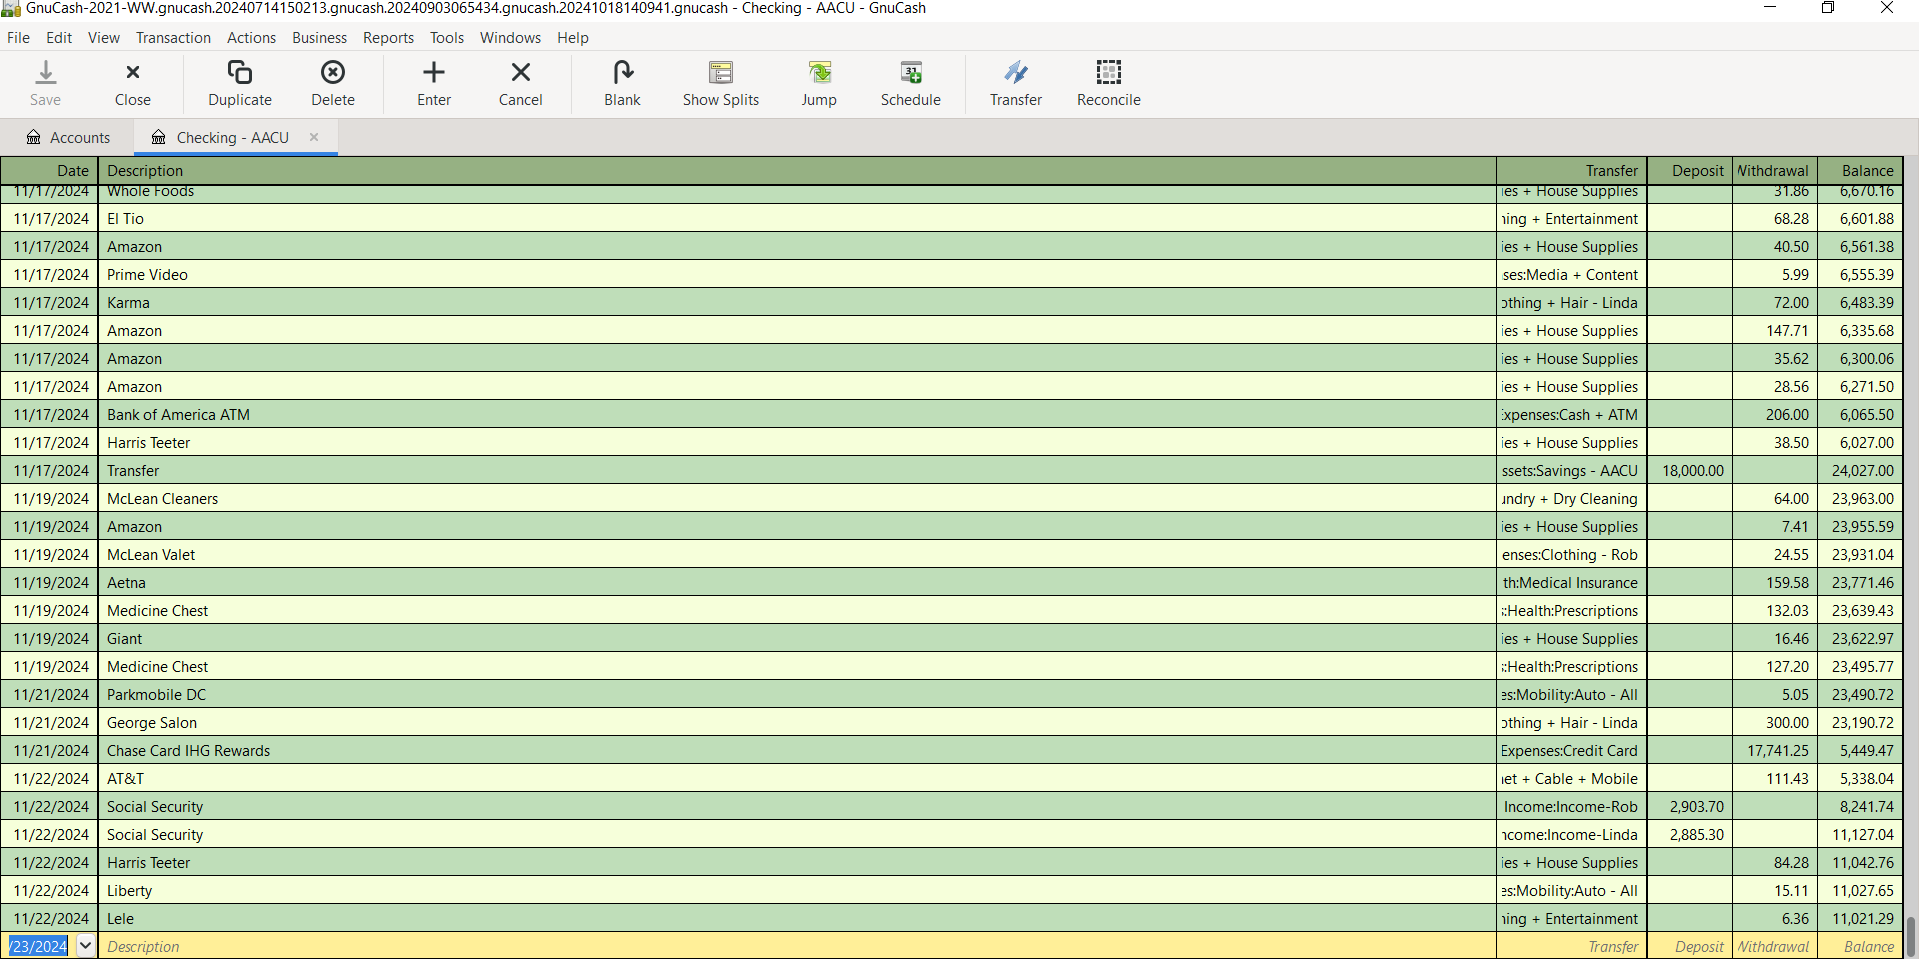This screenshot has height=959, width=1919.
Task: Click the blank Withdrawal entry field
Action: pyautogui.click(x=1774, y=946)
